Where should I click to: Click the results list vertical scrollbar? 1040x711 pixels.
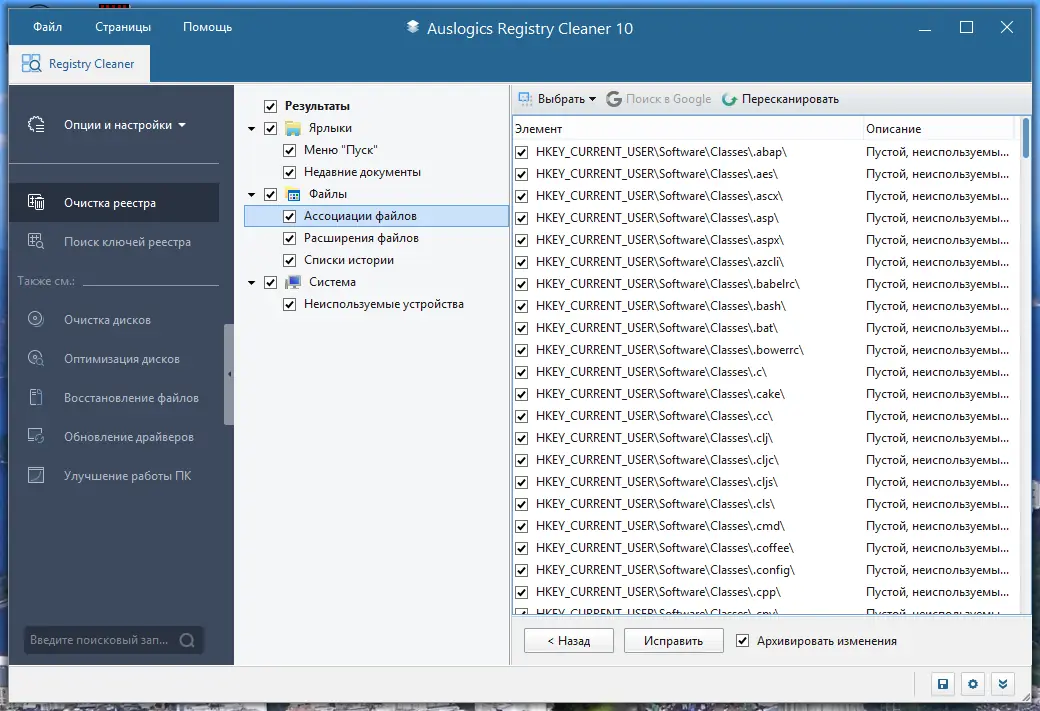coord(1025,365)
